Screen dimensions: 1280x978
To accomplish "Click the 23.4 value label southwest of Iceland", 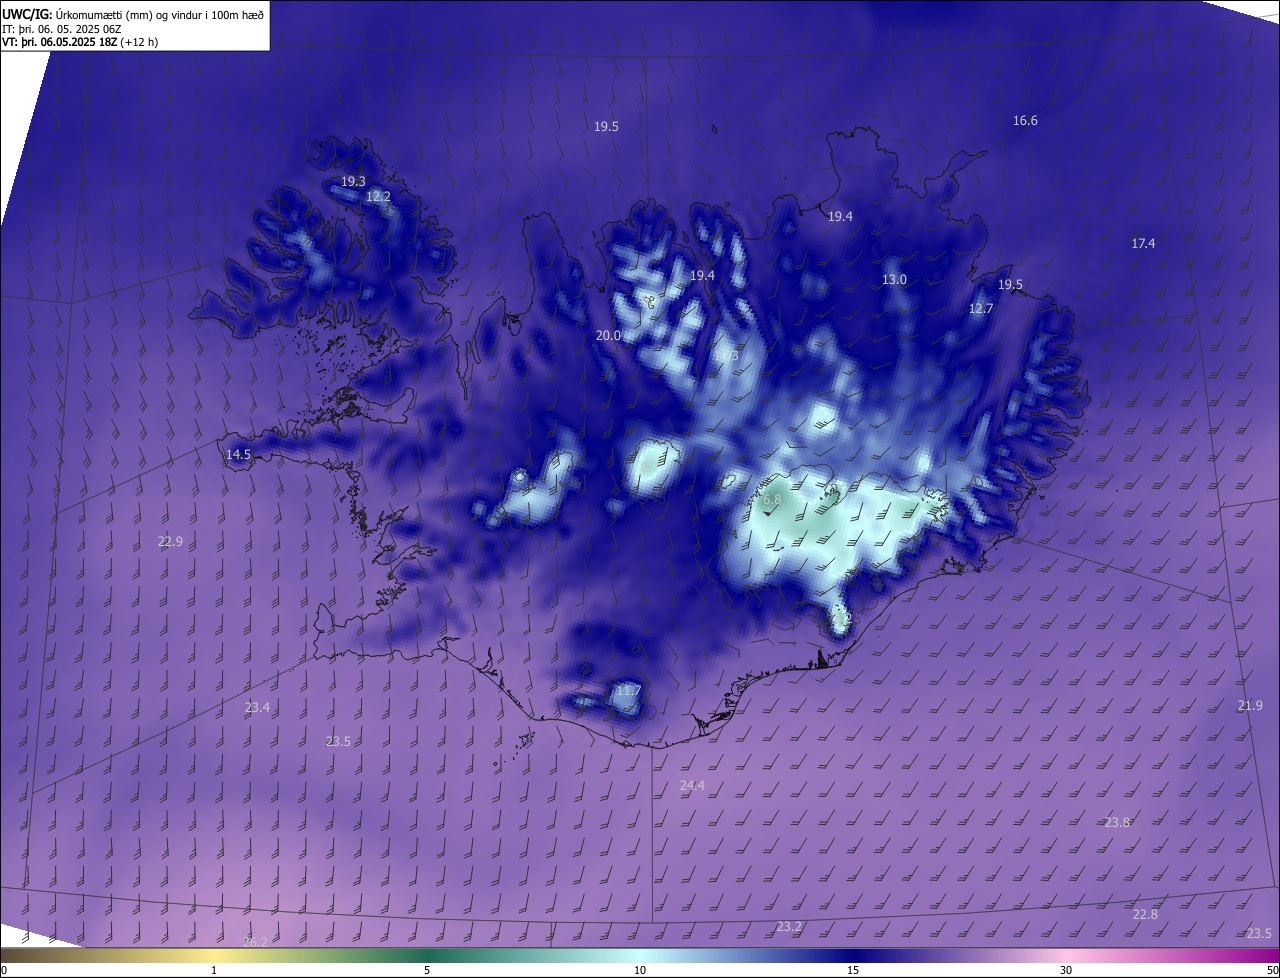I will [x=257, y=707].
